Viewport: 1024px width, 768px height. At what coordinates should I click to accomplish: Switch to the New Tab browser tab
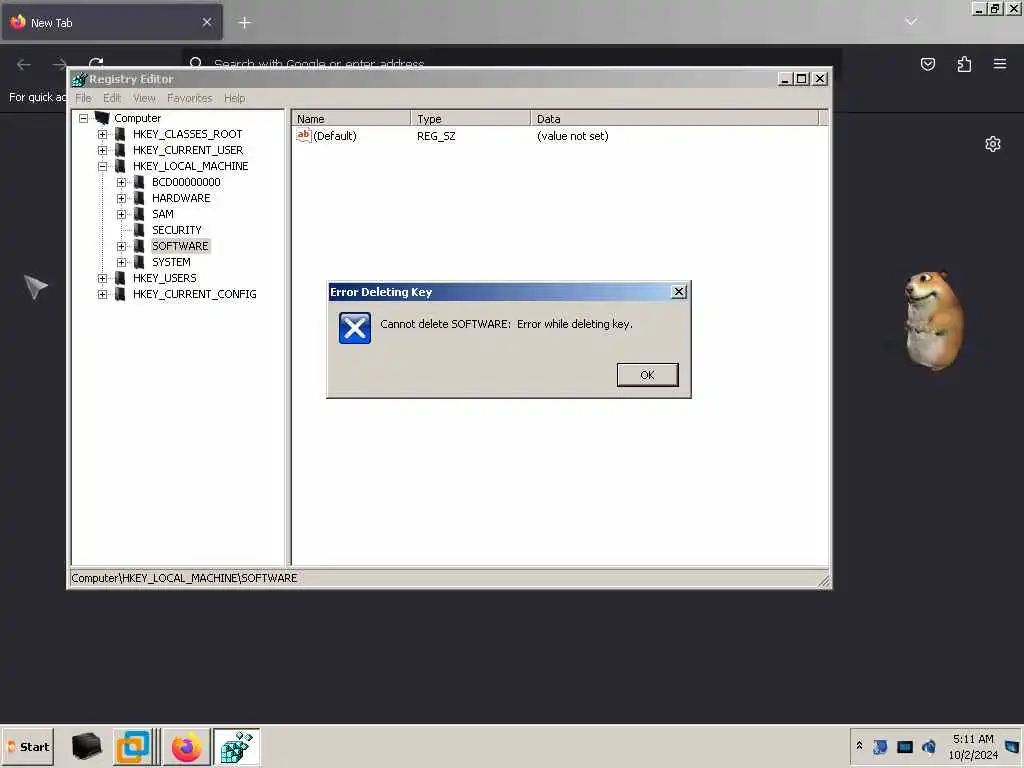(x=111, y=22)
